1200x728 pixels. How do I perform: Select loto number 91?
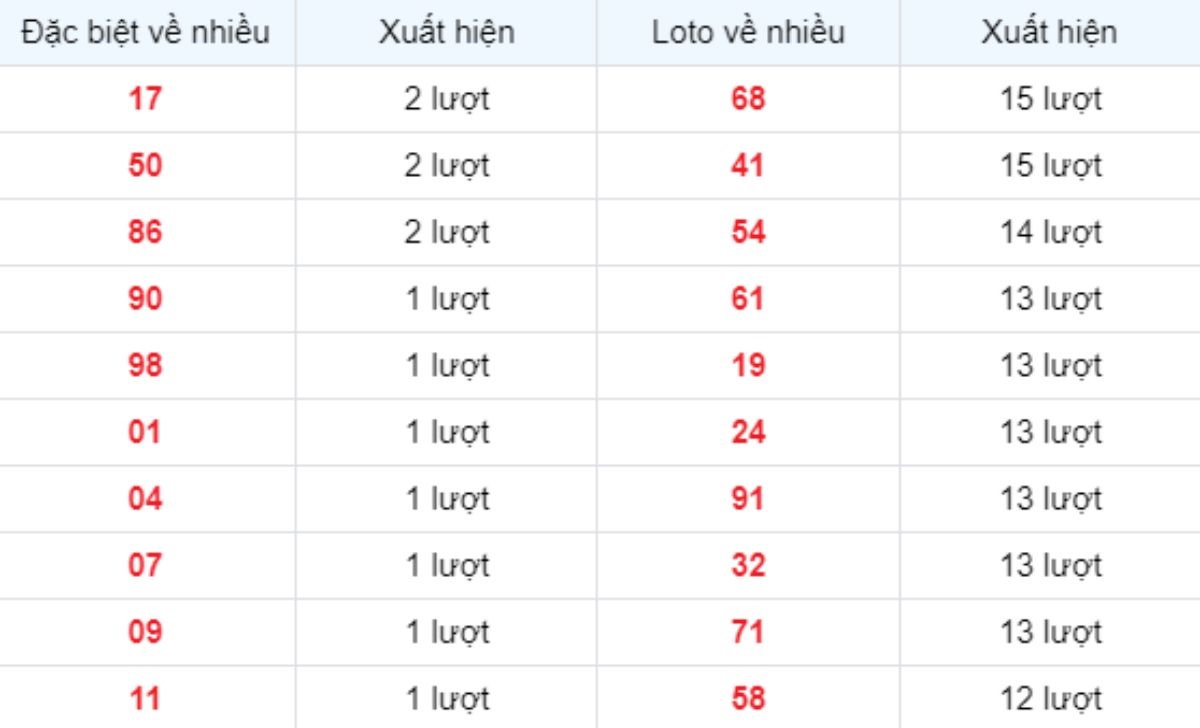click(x=748, y=498)
